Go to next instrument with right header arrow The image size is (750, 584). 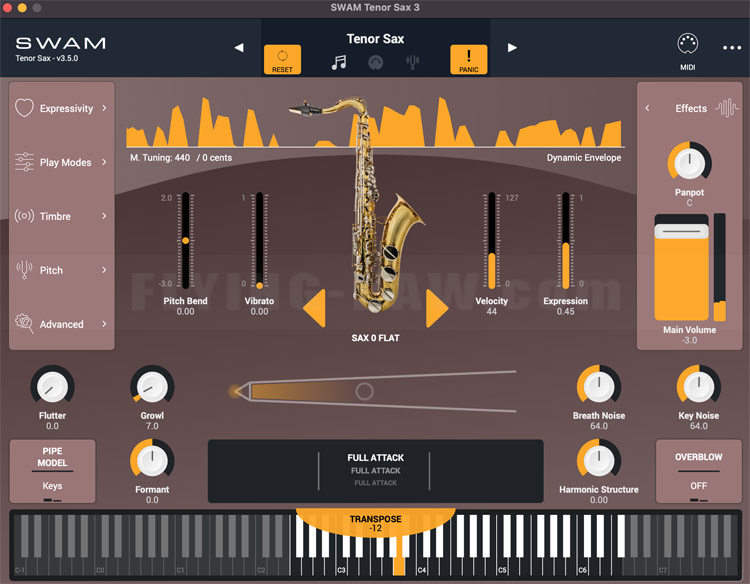(x=512, y=47)
